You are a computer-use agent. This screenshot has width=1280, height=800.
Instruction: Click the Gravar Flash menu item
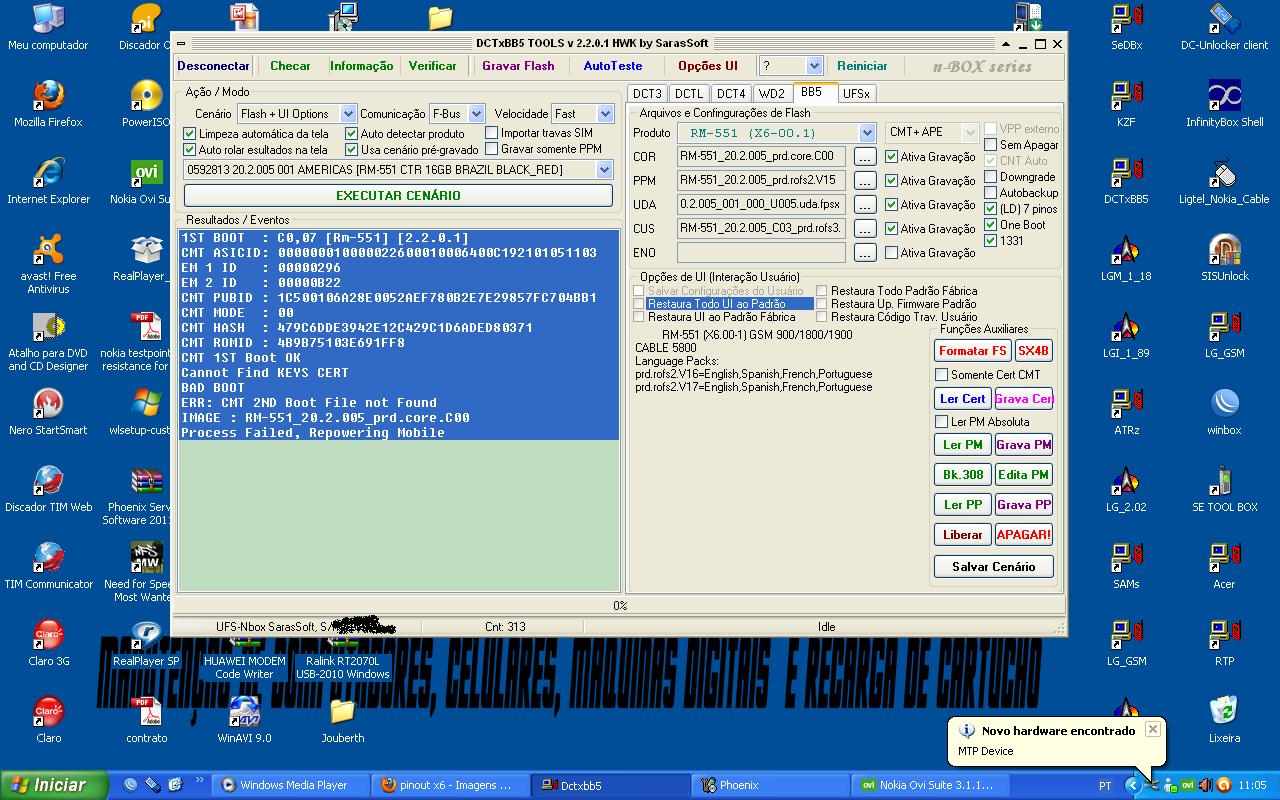pos(518,66)
